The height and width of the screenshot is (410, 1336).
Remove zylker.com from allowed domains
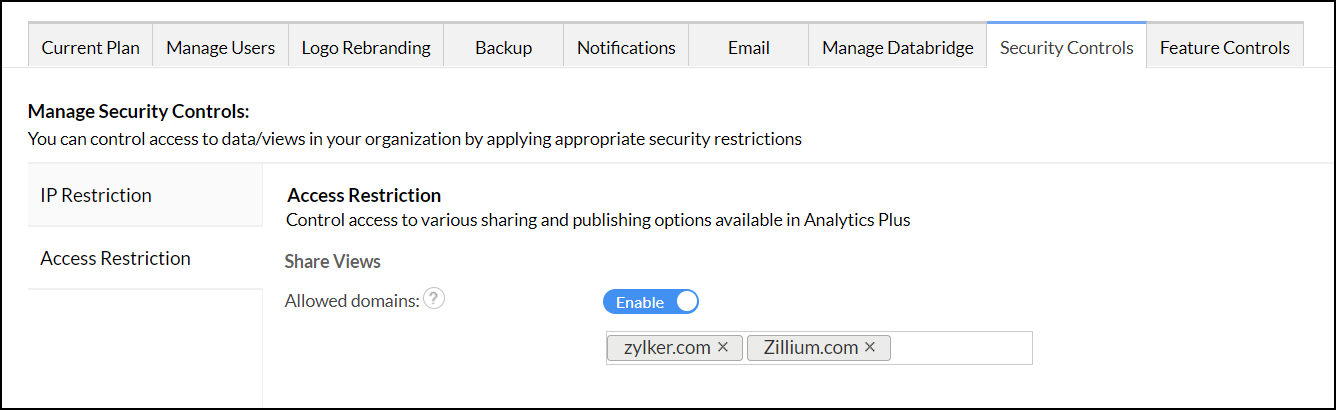[x=723, y=347]
